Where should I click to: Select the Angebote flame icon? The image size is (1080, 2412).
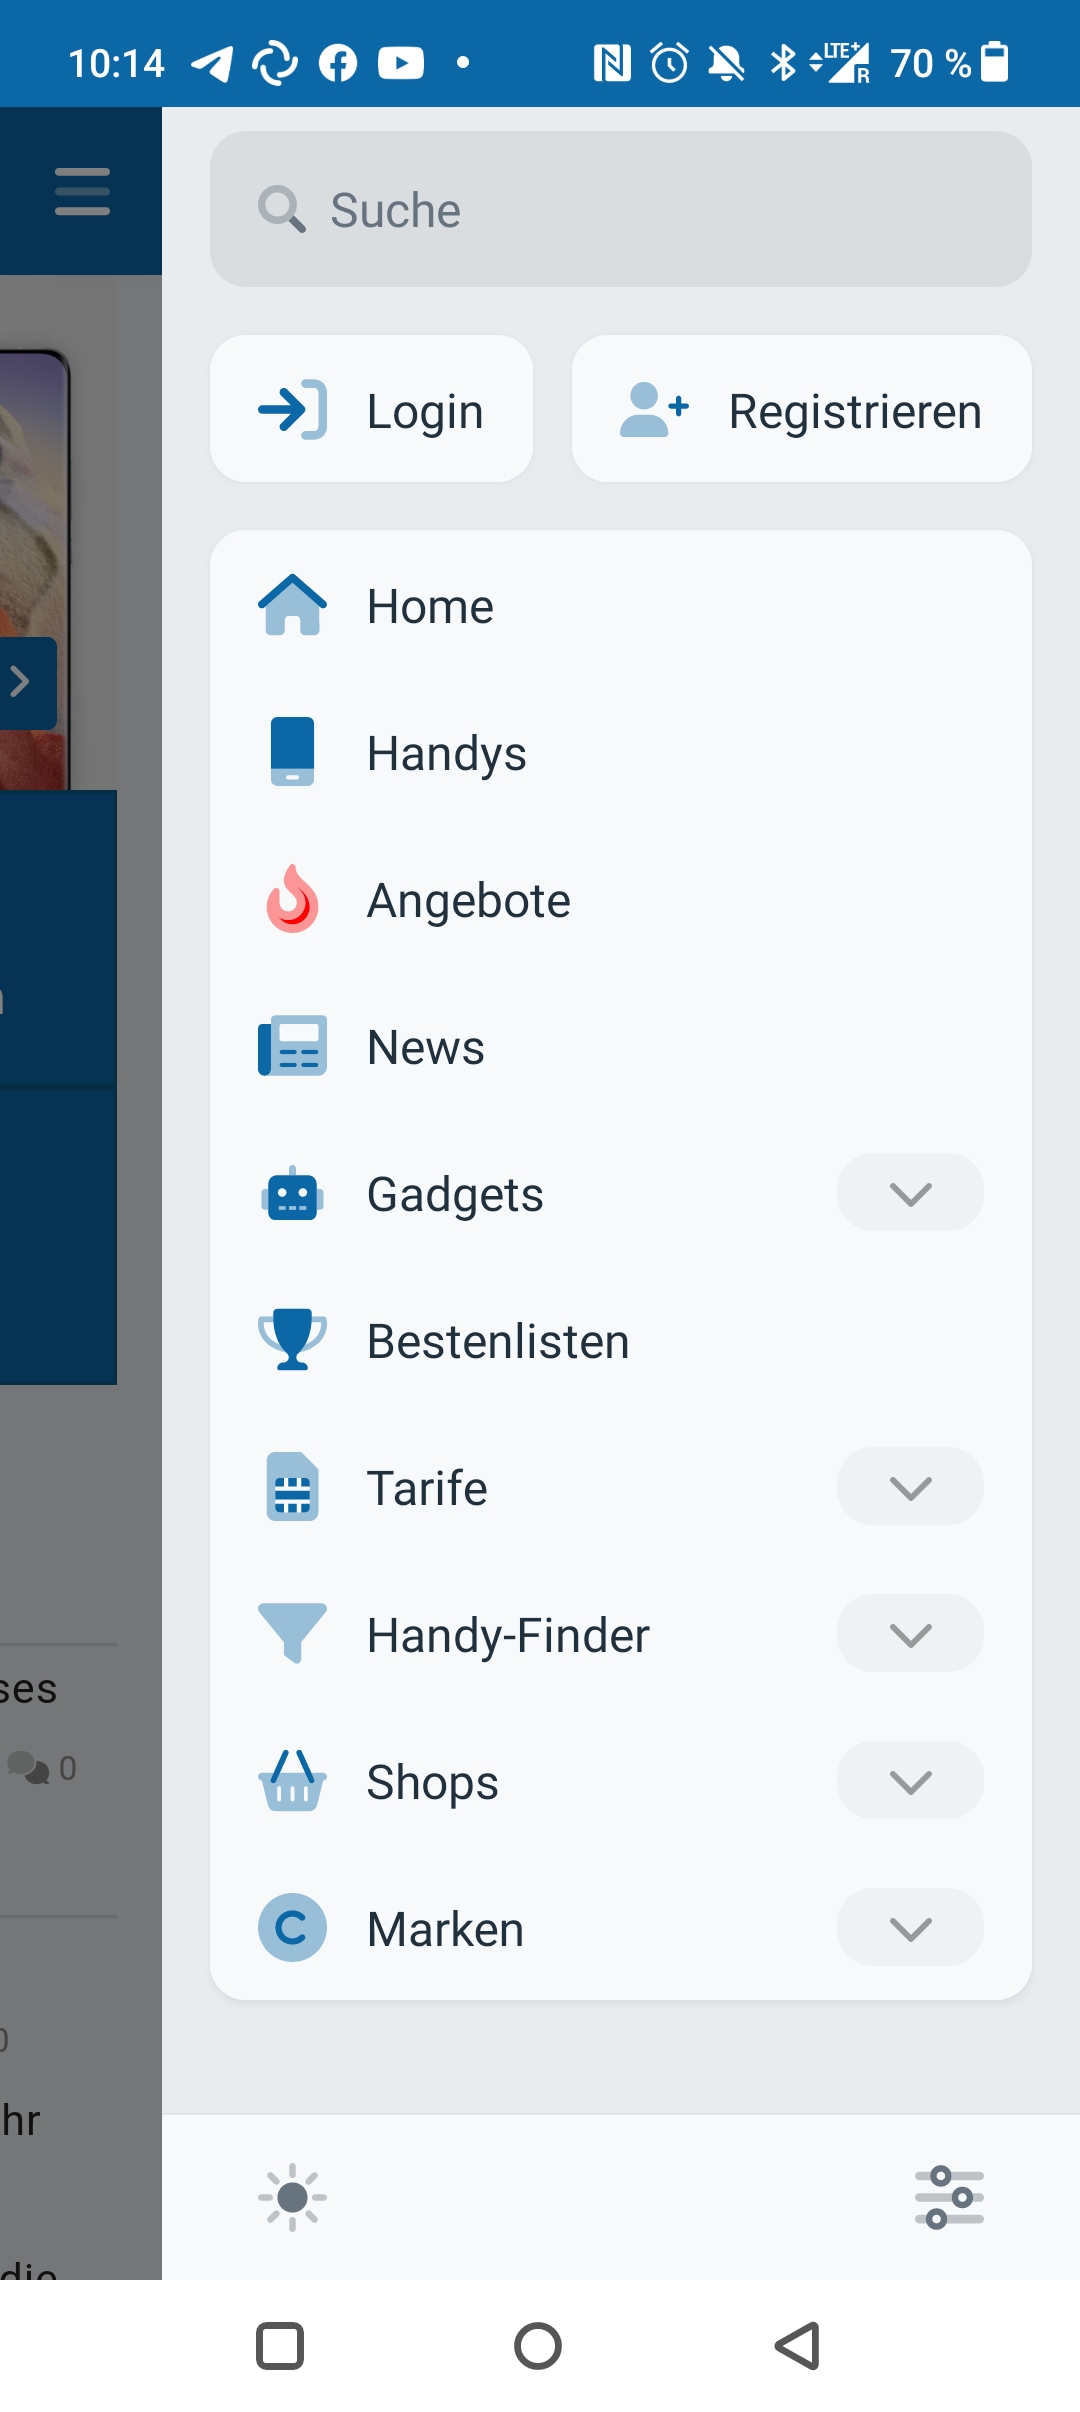point(292,898)
